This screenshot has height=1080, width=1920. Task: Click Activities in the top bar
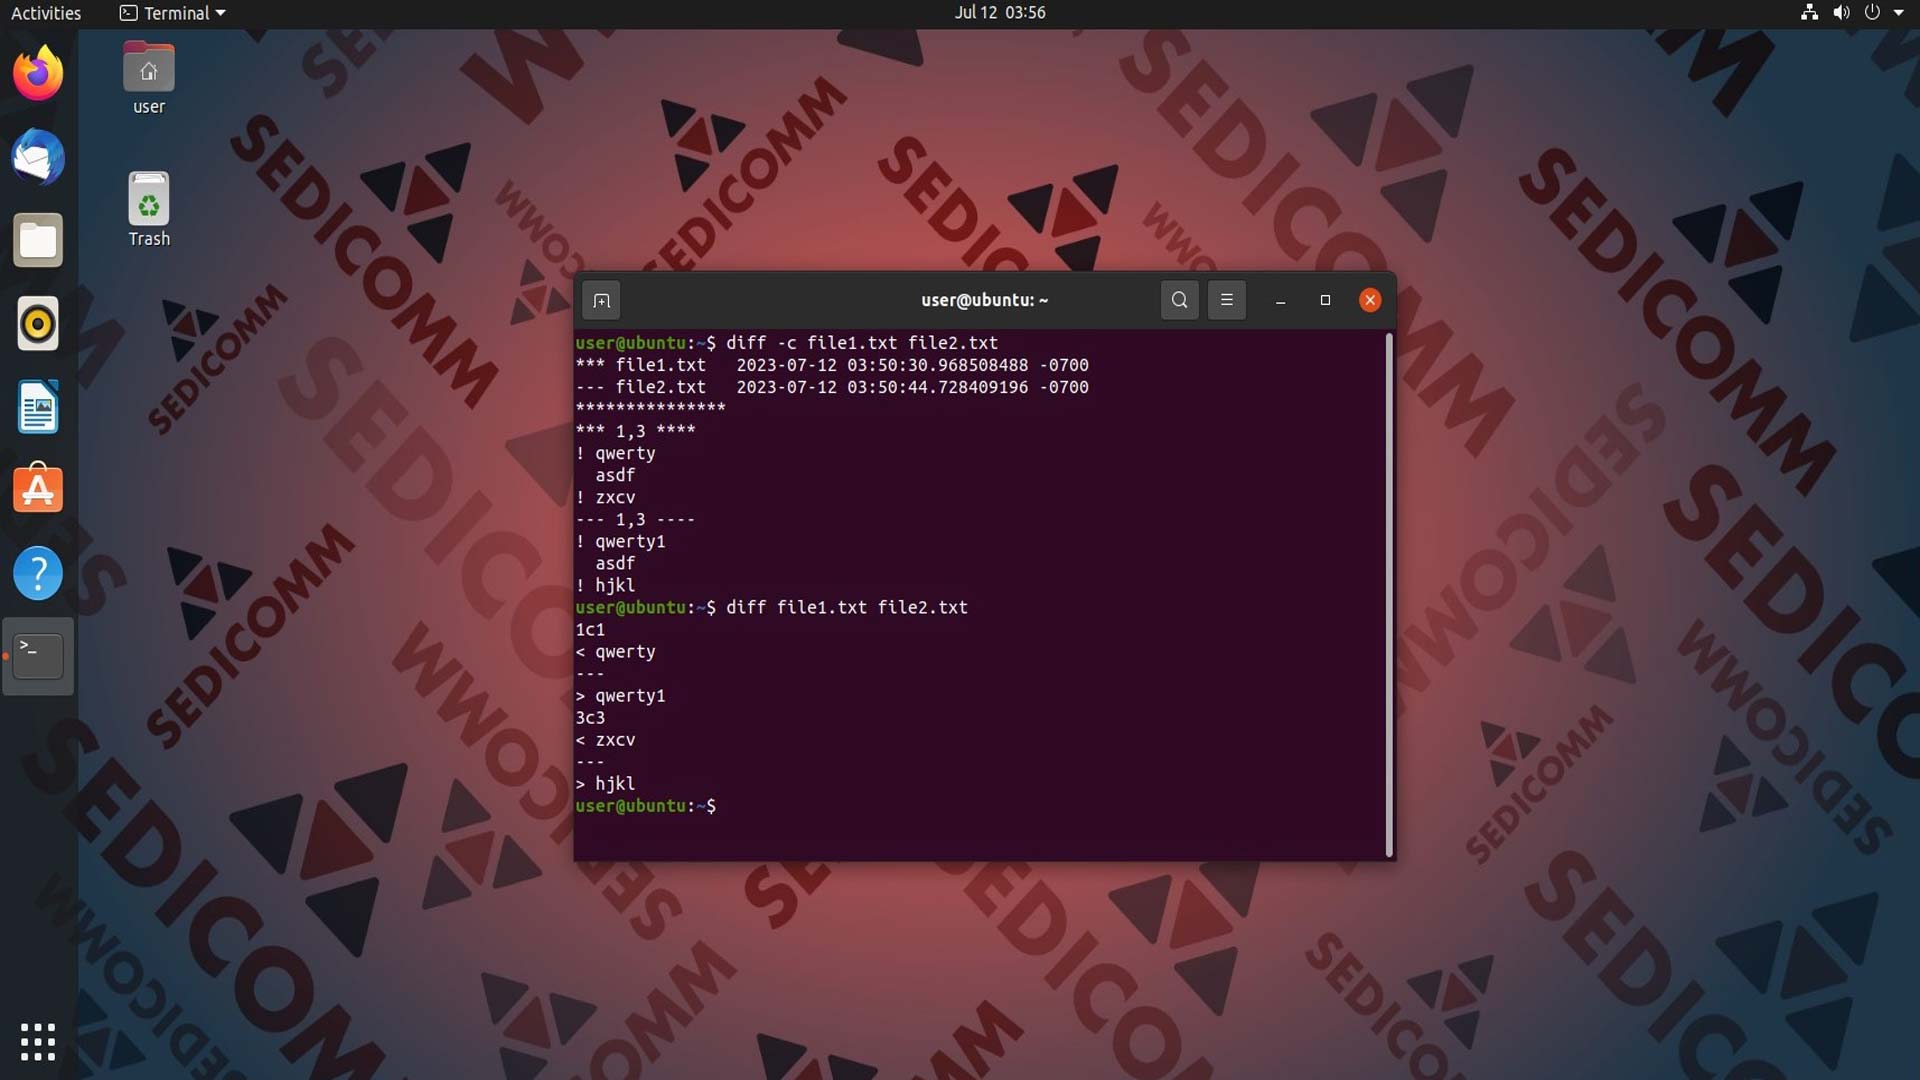pyautogui.click(x=46, y=13)
